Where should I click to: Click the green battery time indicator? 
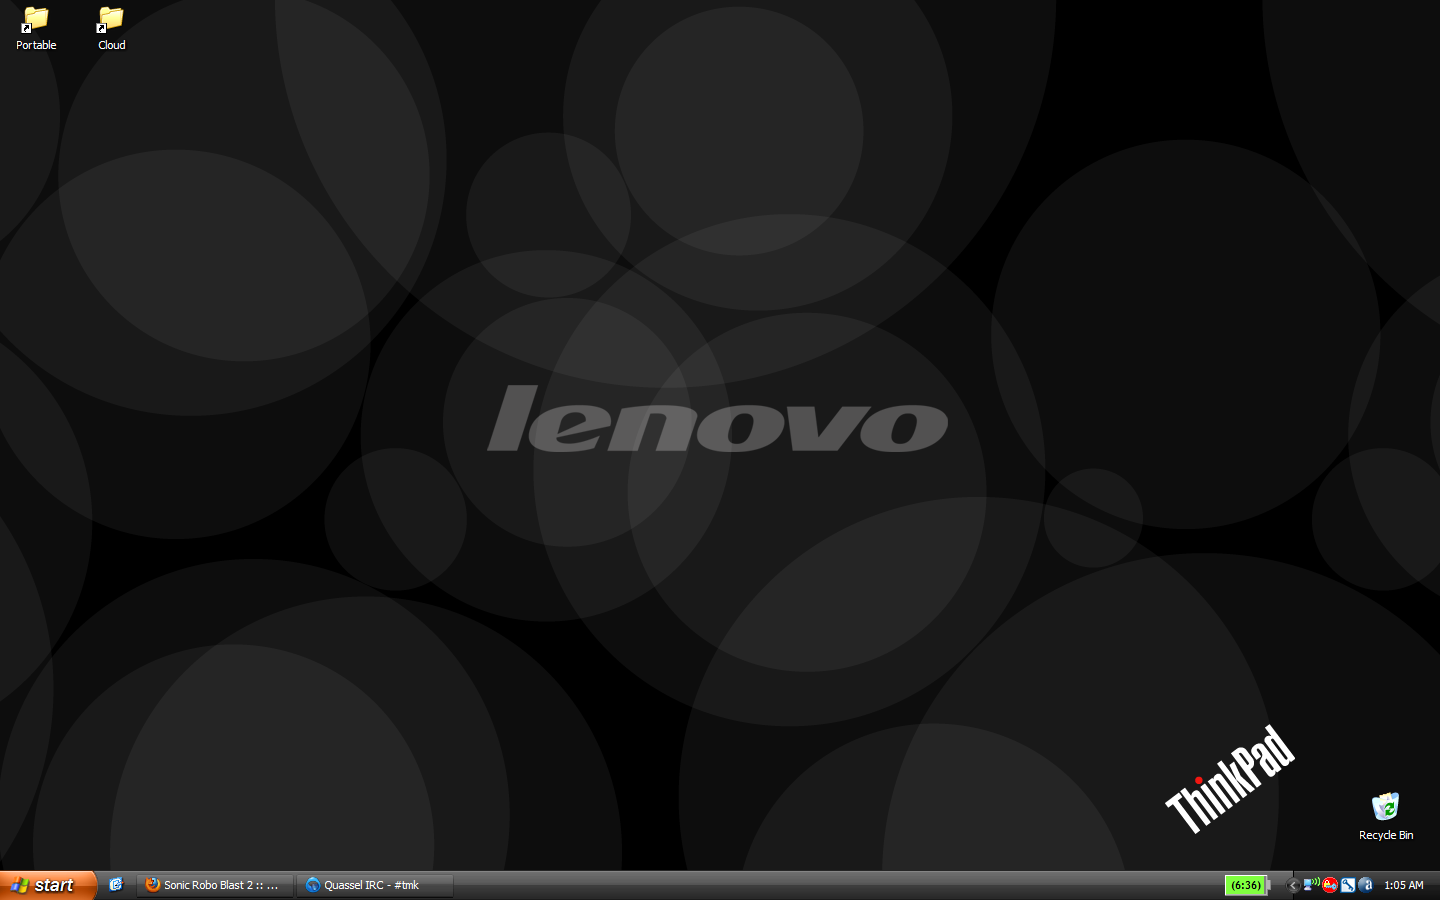tap(1246, 885)
